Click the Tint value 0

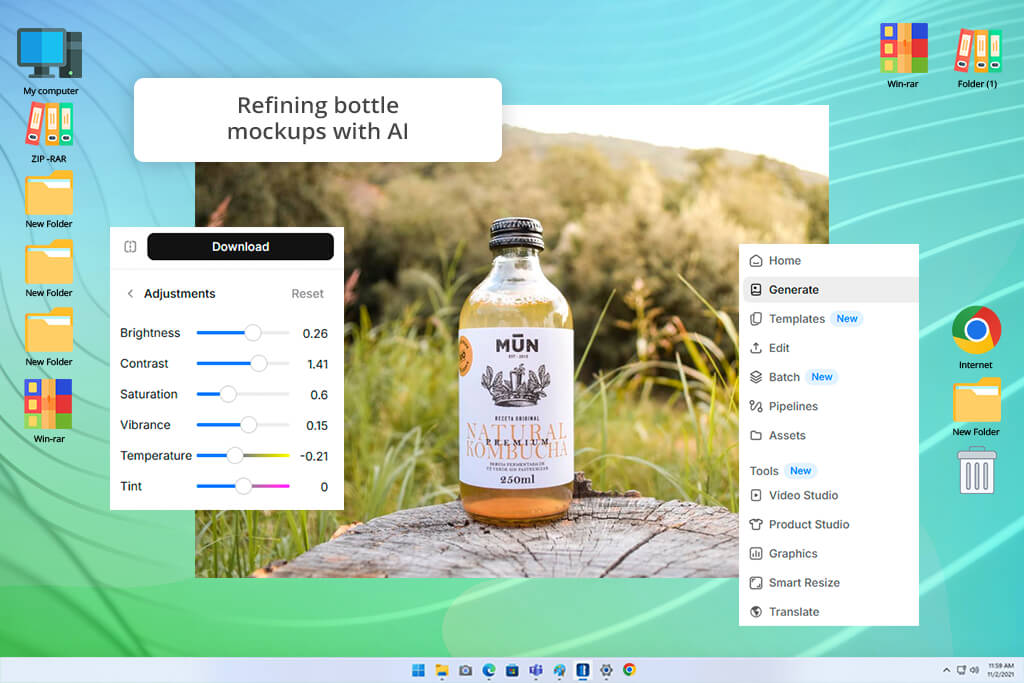pos(324,487)
